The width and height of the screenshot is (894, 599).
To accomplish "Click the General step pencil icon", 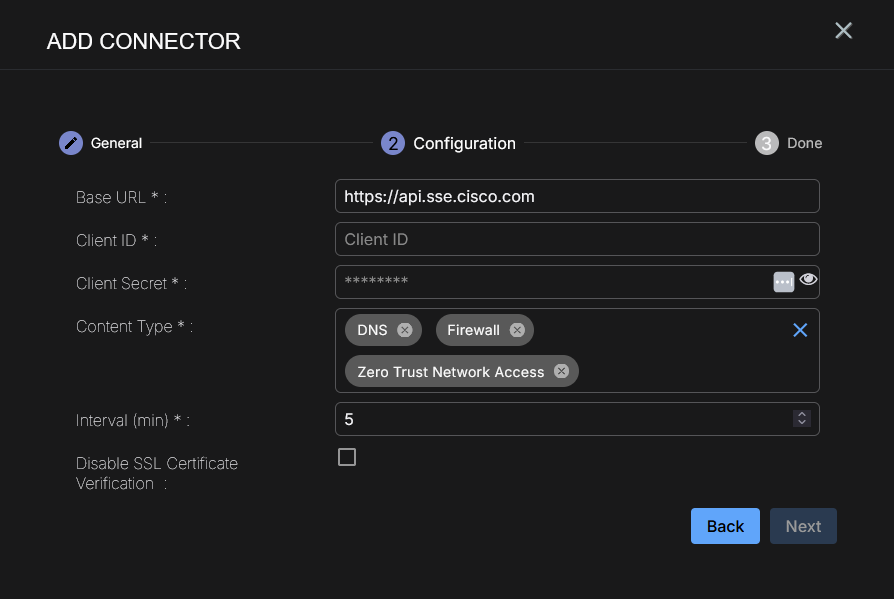I will click(x=70, y=143).
